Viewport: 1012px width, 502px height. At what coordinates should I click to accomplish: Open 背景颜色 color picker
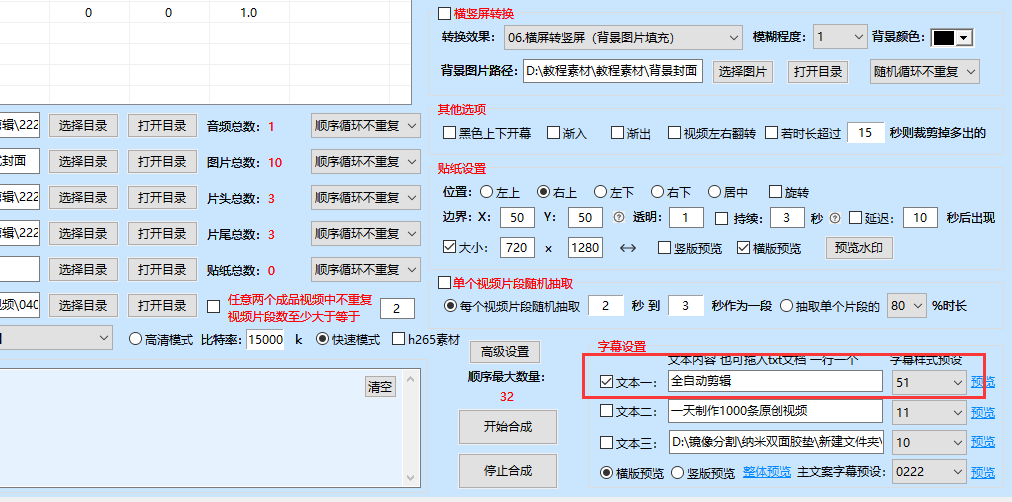pyautogui.click(x=952, y=38)
